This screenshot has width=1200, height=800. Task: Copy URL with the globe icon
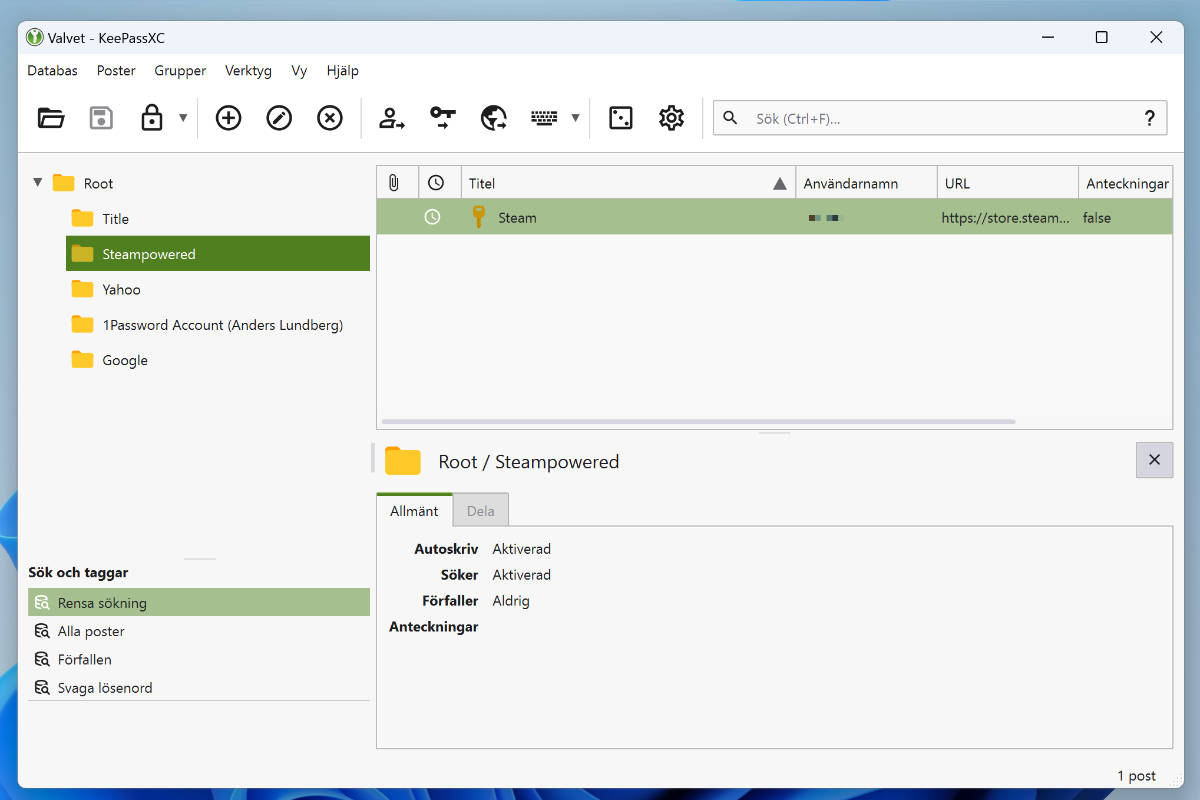494,118
